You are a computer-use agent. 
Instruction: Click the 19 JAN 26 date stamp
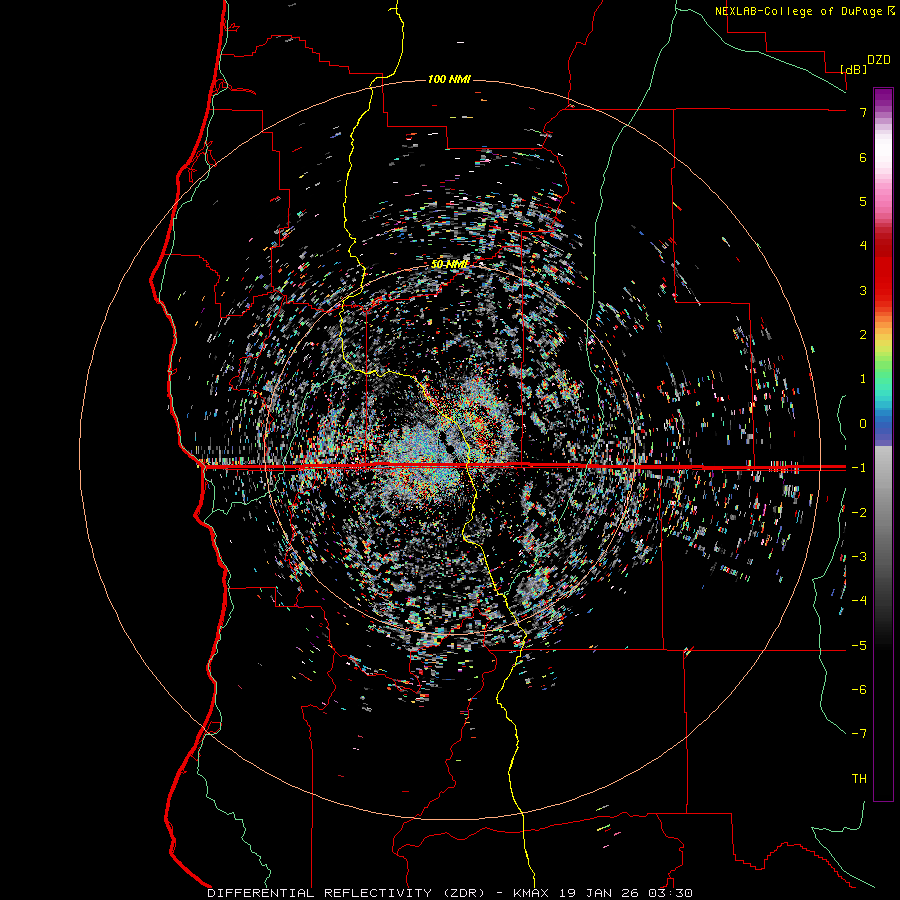coord(598,893)
